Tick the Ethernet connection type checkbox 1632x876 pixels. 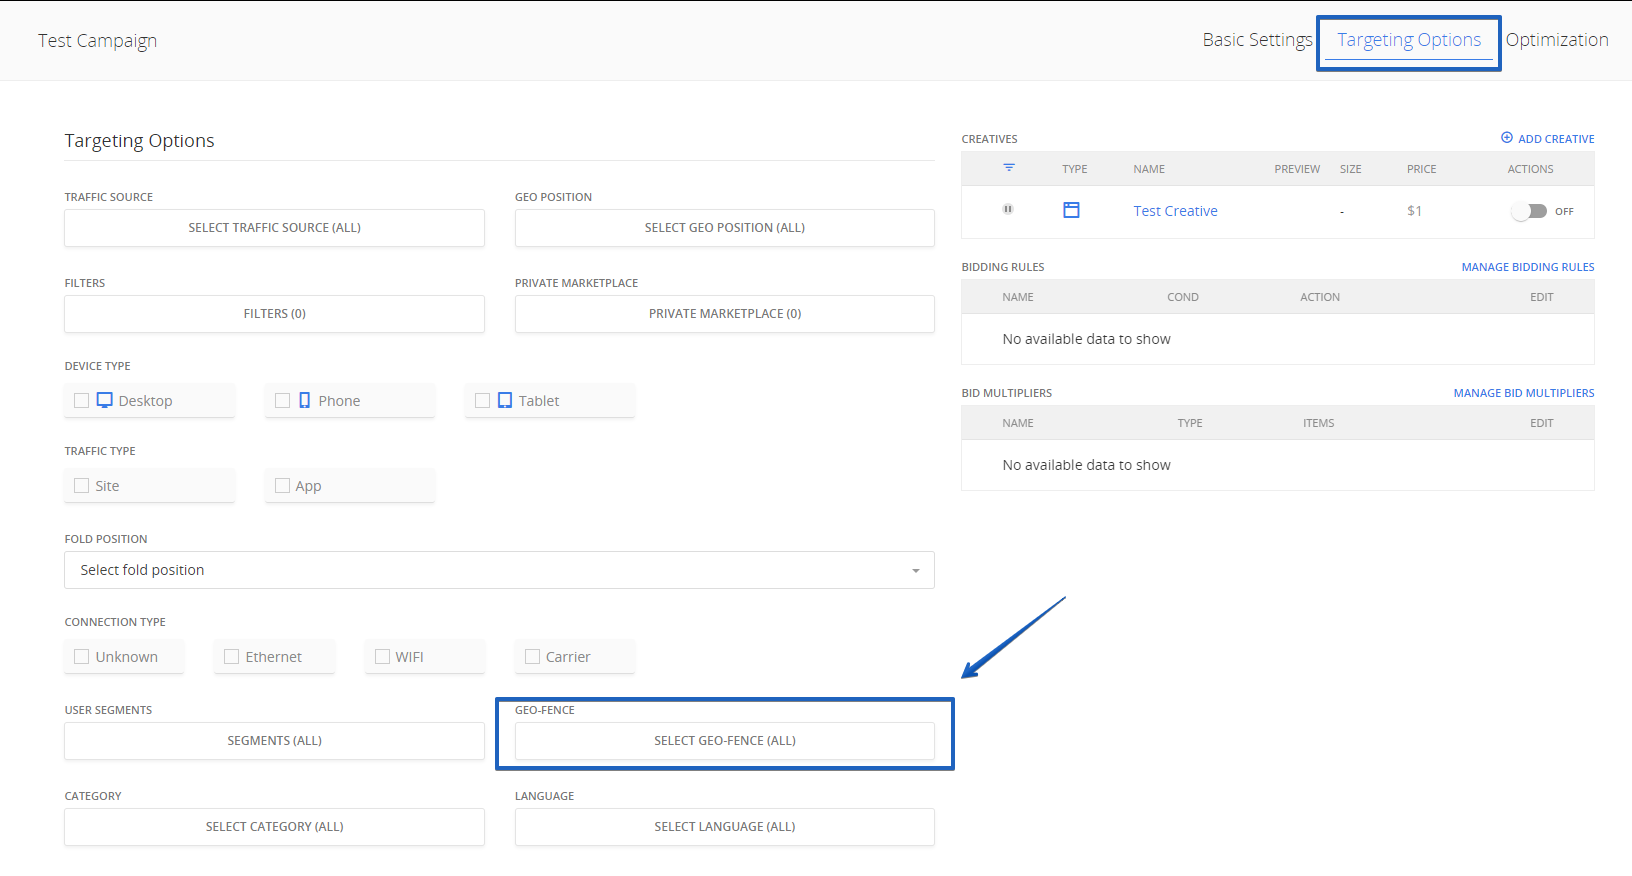[x=232, y=656]
